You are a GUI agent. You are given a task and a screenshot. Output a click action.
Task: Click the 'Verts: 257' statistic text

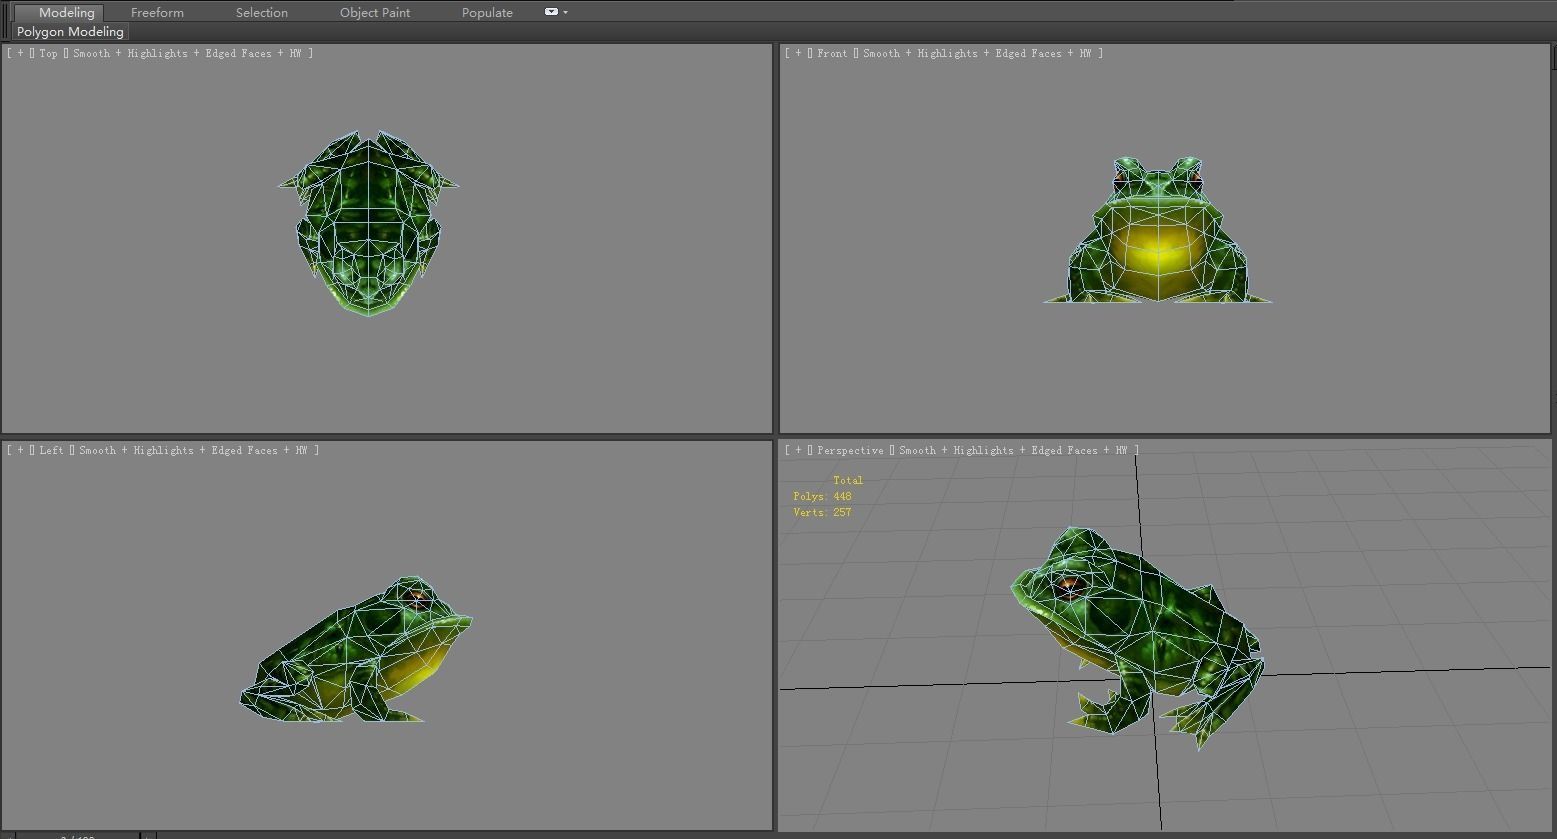[x=822, y=512]
